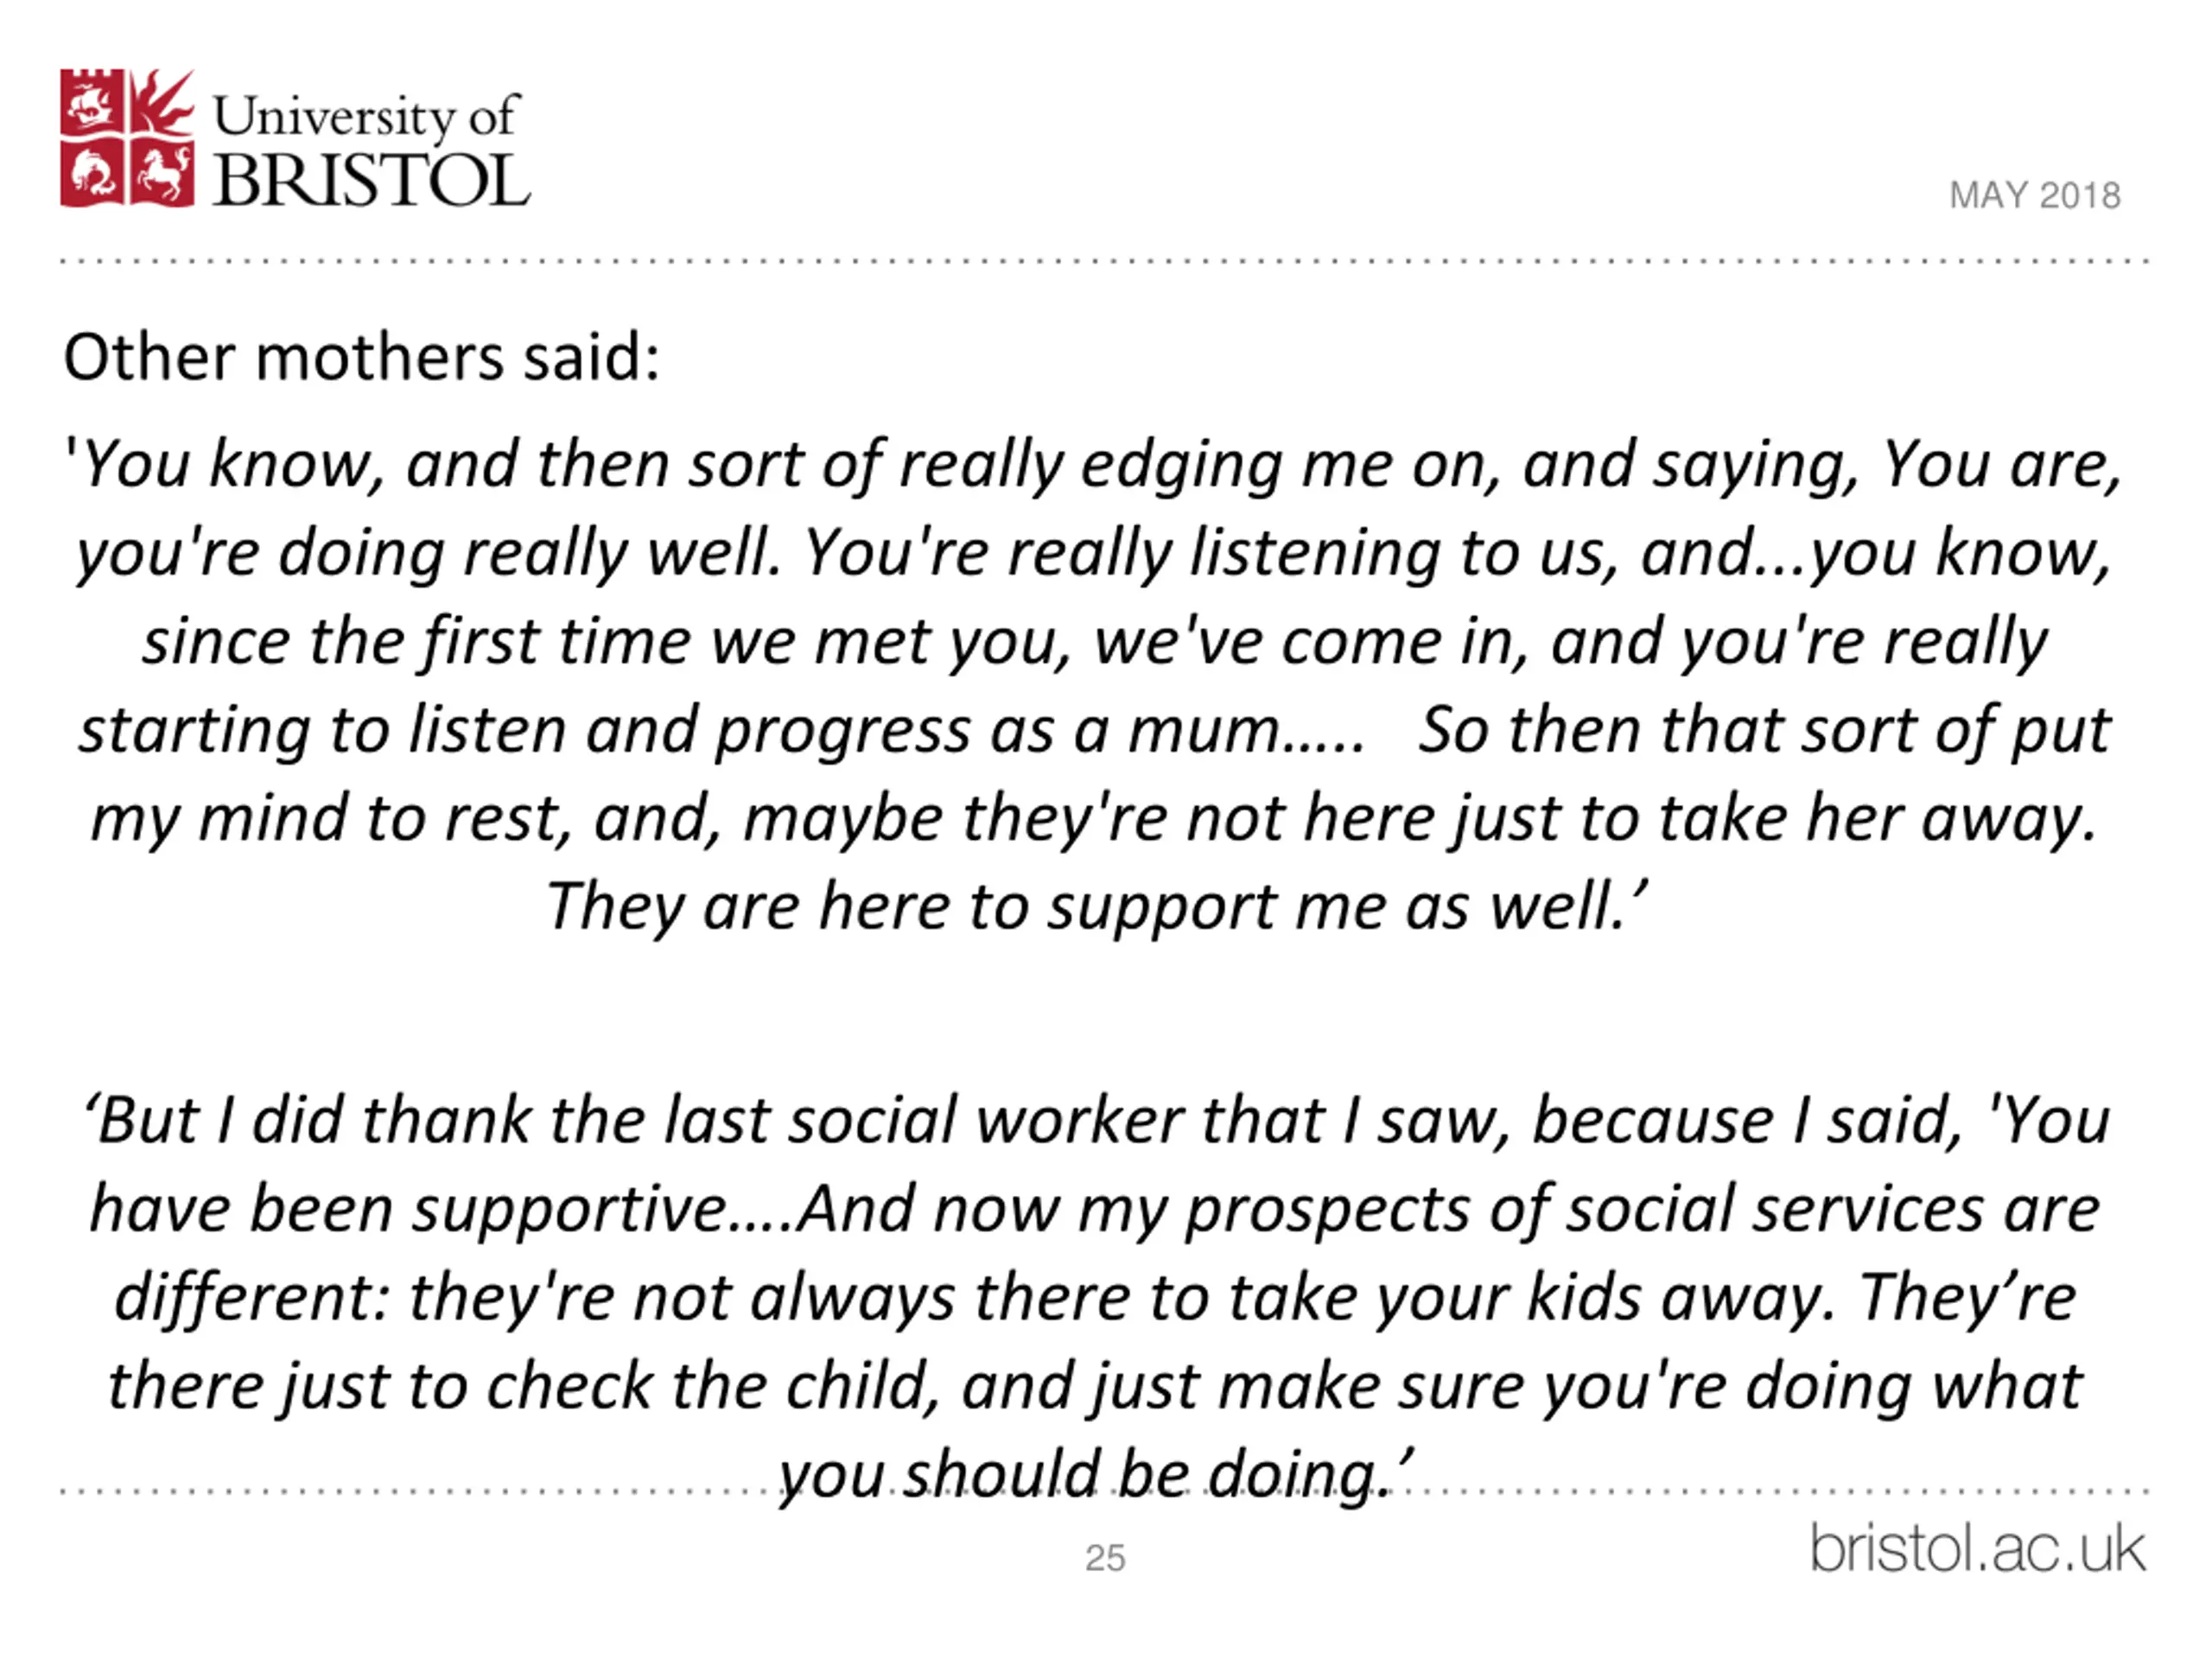Click the 'Other mothers said:' heading
Image resolution: width=2212 pixels, height=1659 pixels.
click(x=362, y=357)
